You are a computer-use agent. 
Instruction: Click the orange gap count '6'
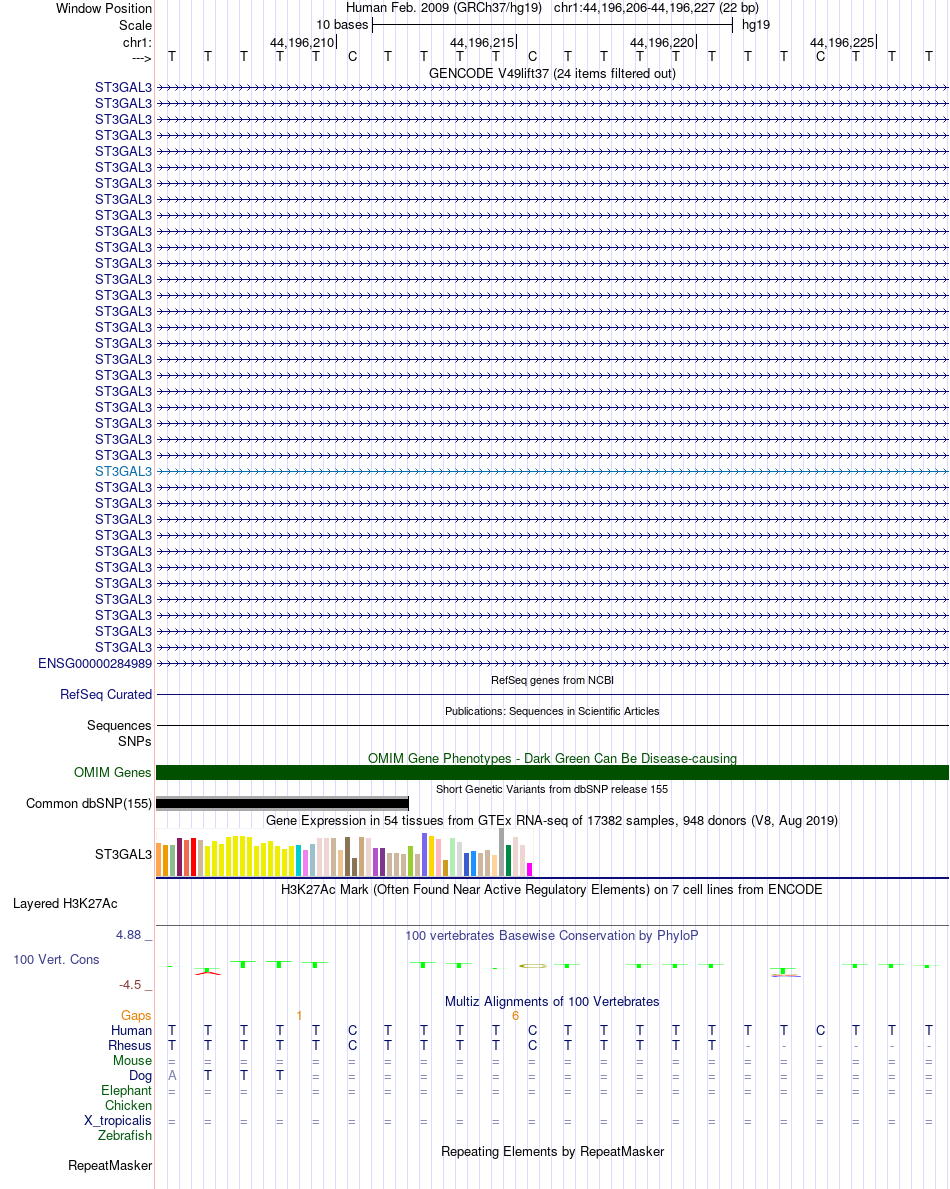[x=516, y=1016]
